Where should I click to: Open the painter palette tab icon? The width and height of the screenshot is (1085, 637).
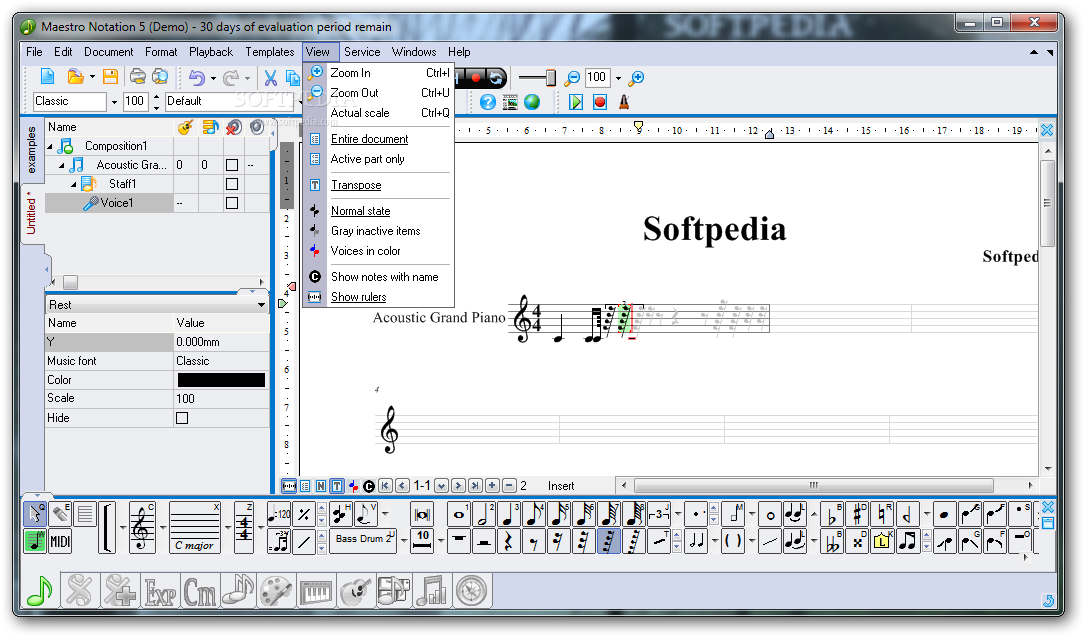pyautogui.click(x=277, y=591)
